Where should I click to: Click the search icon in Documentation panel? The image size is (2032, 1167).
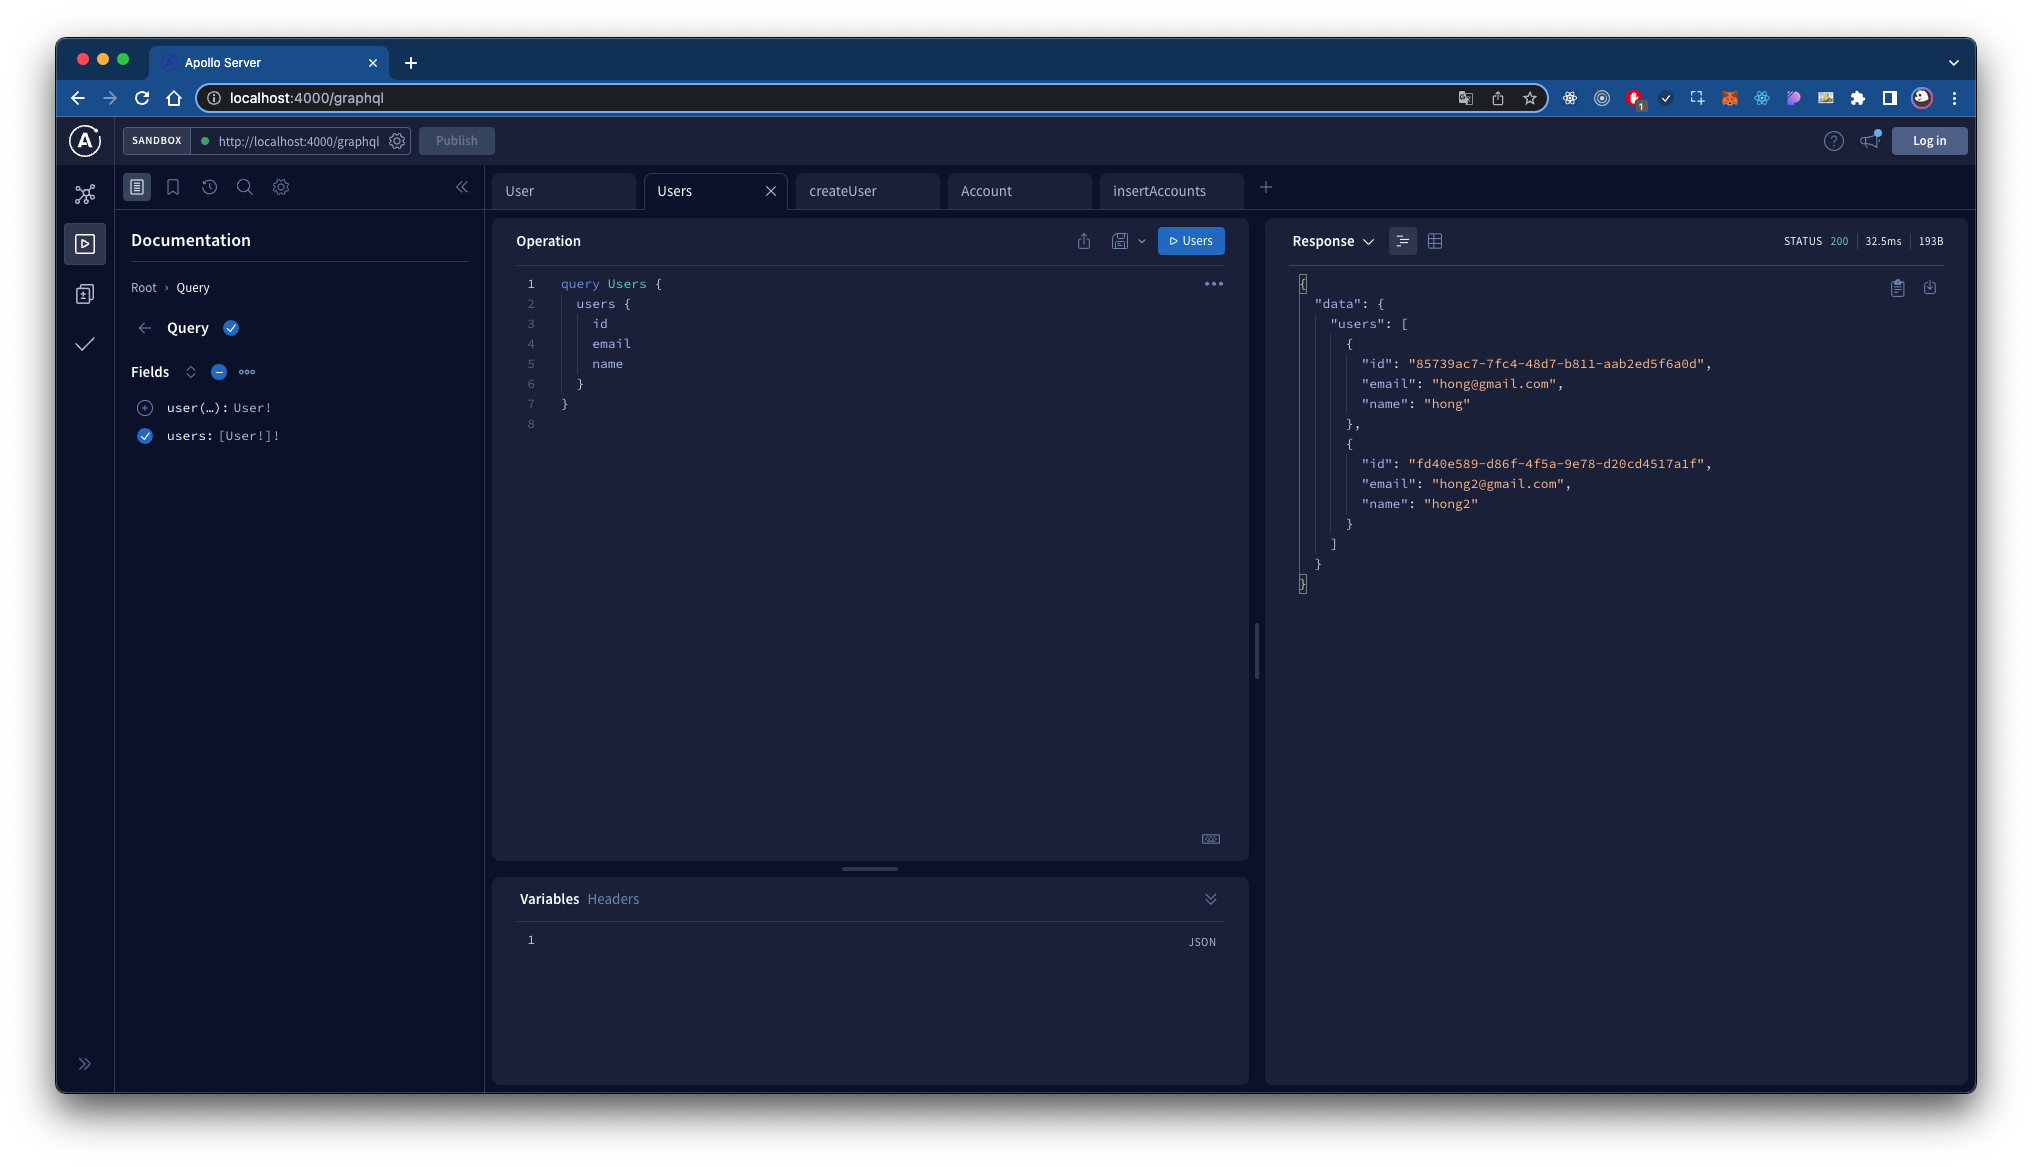click(244, 187)
